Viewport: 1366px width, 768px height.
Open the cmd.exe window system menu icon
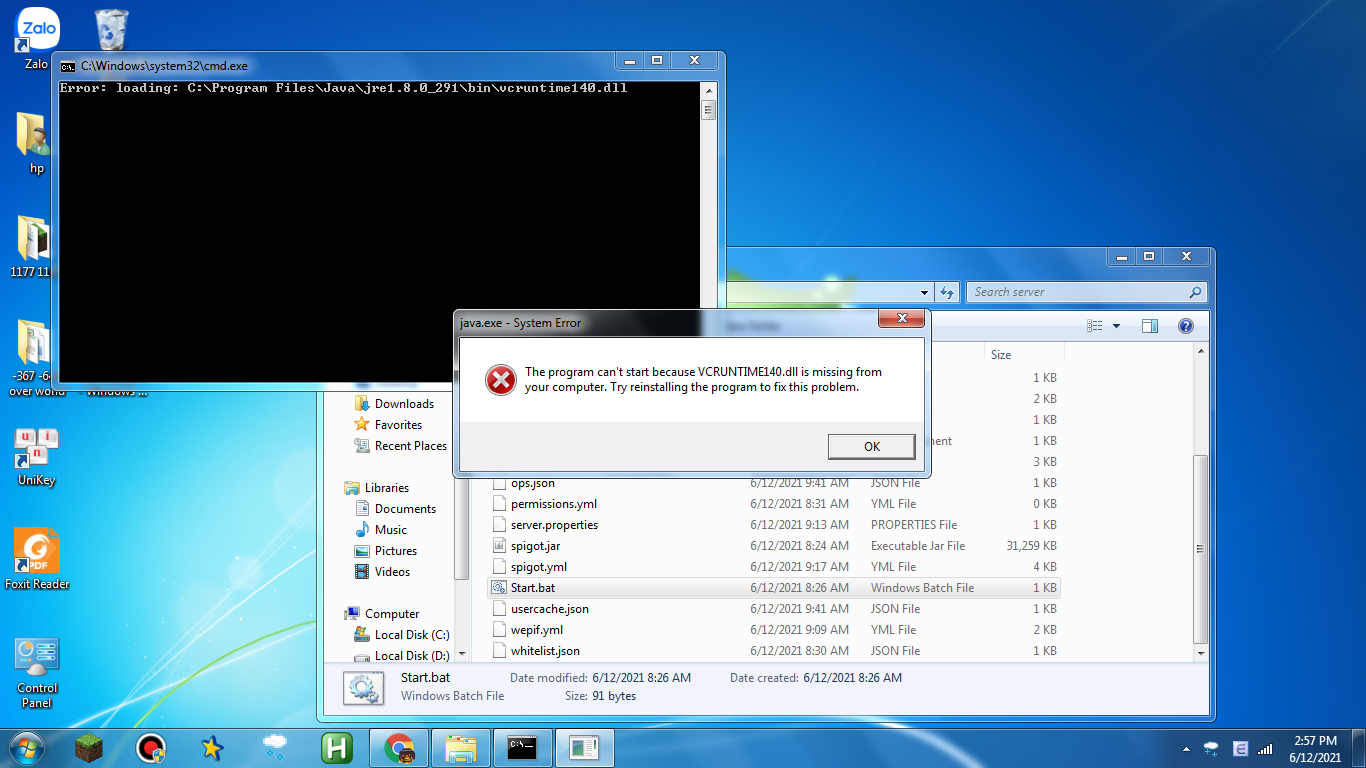[x=68, y=66]
